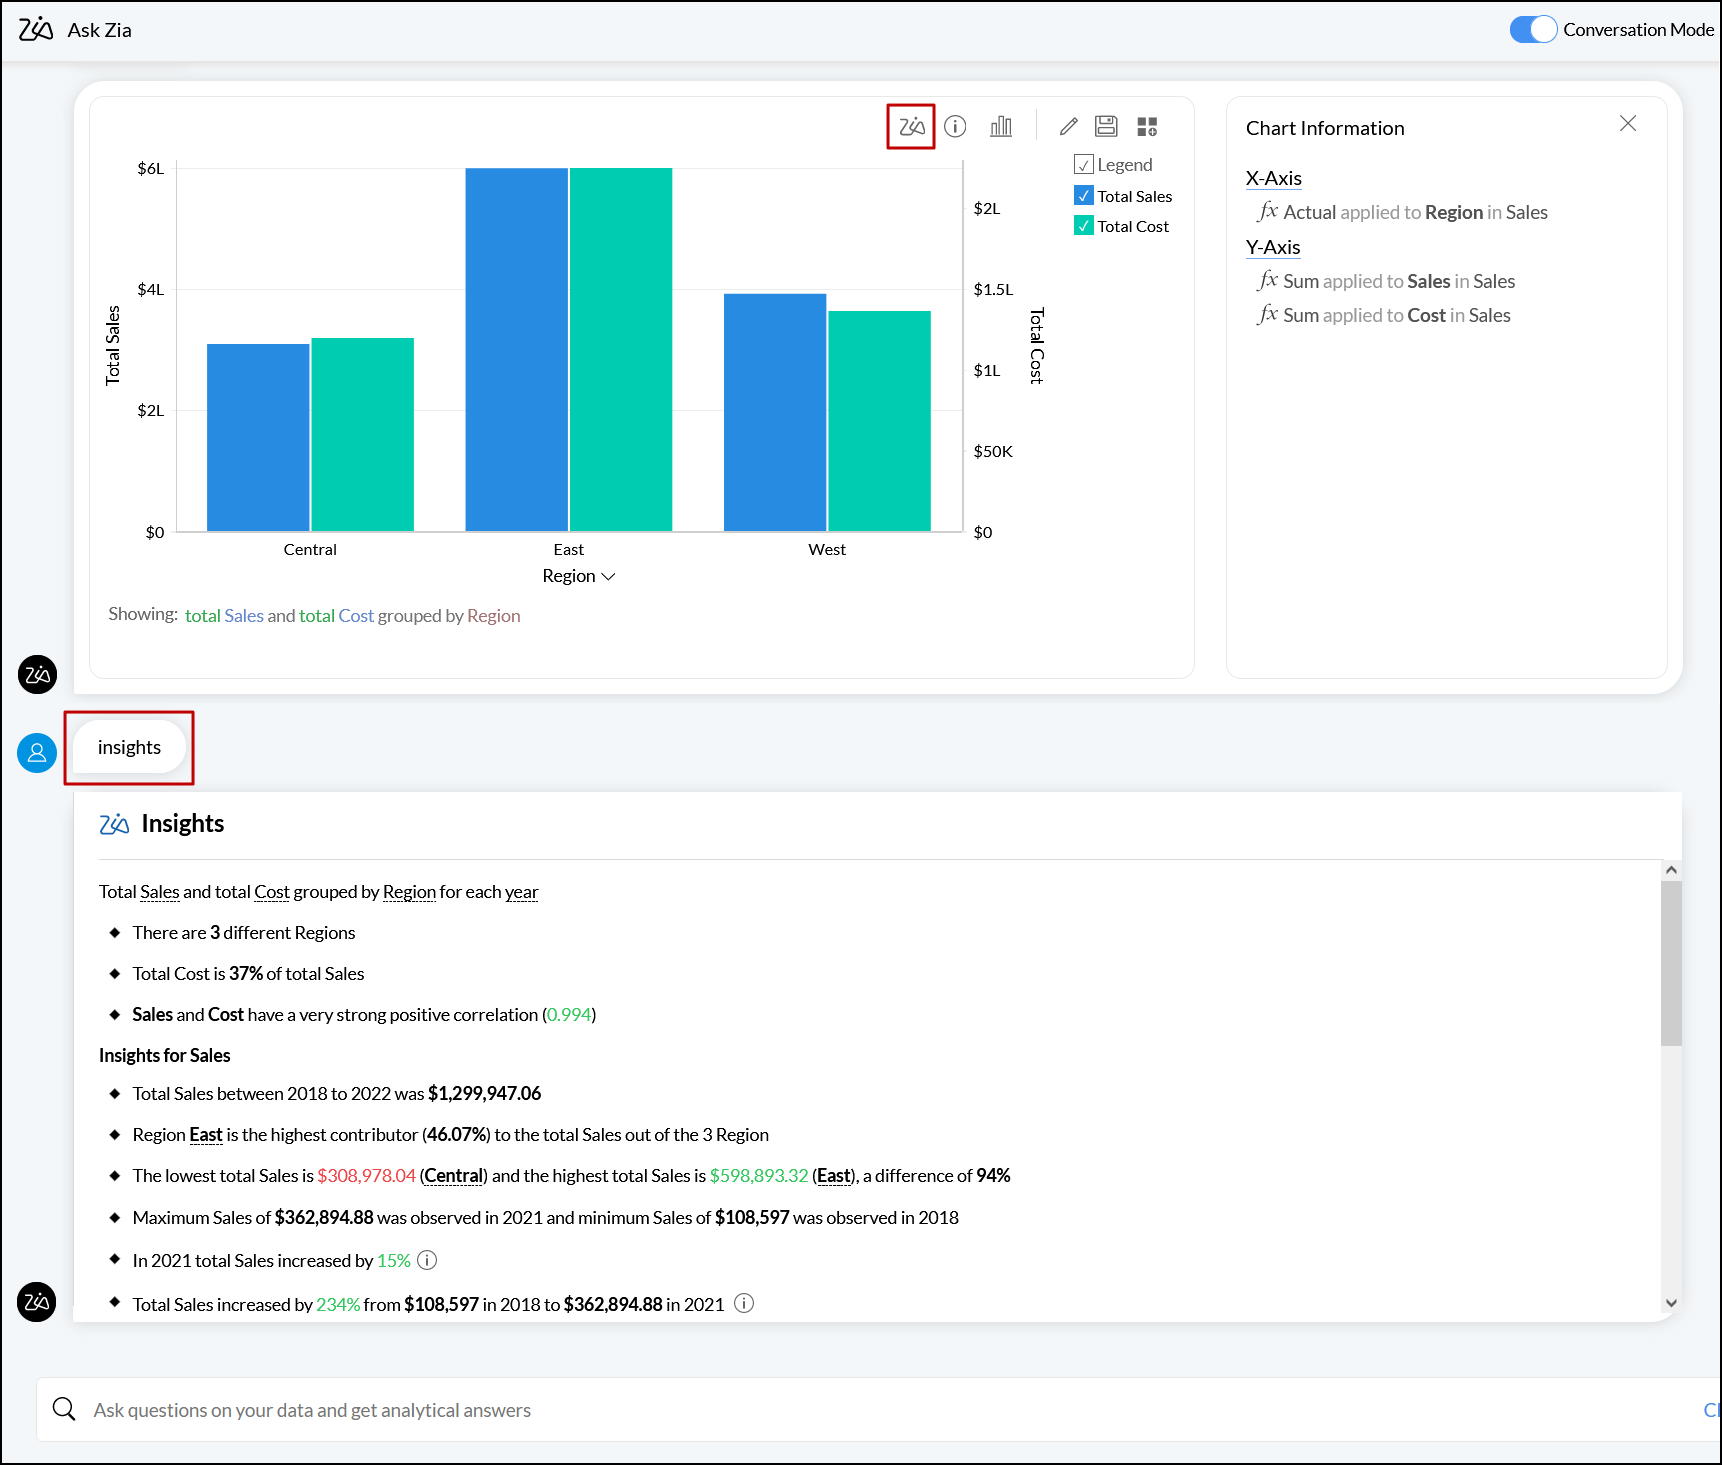Save the chart using floppy disk icon
1722x1465 pixels.
click(x=1106, y=127)
